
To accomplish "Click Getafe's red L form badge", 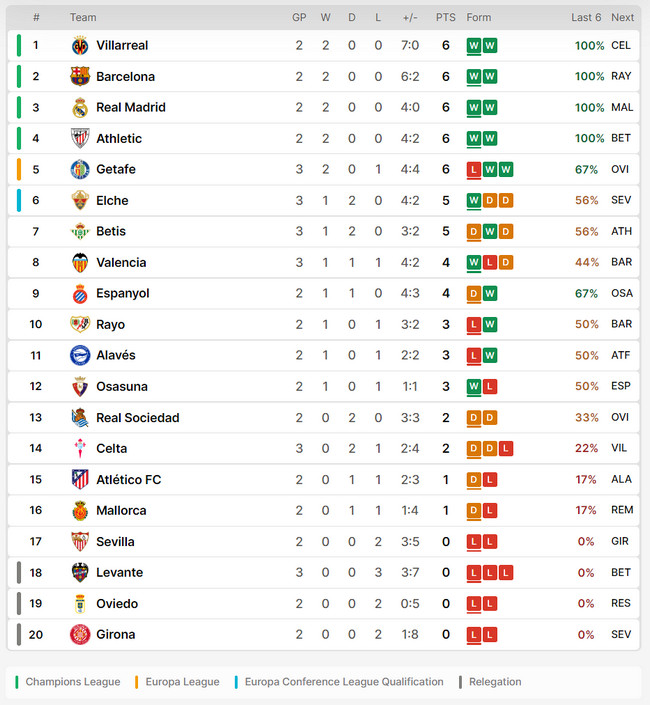I will tap(474, 170).
